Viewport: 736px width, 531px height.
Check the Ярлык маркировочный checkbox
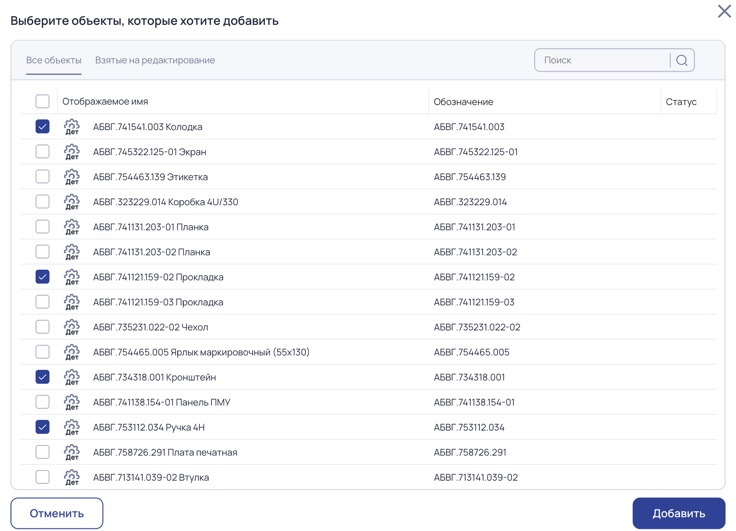coord(42,352)
